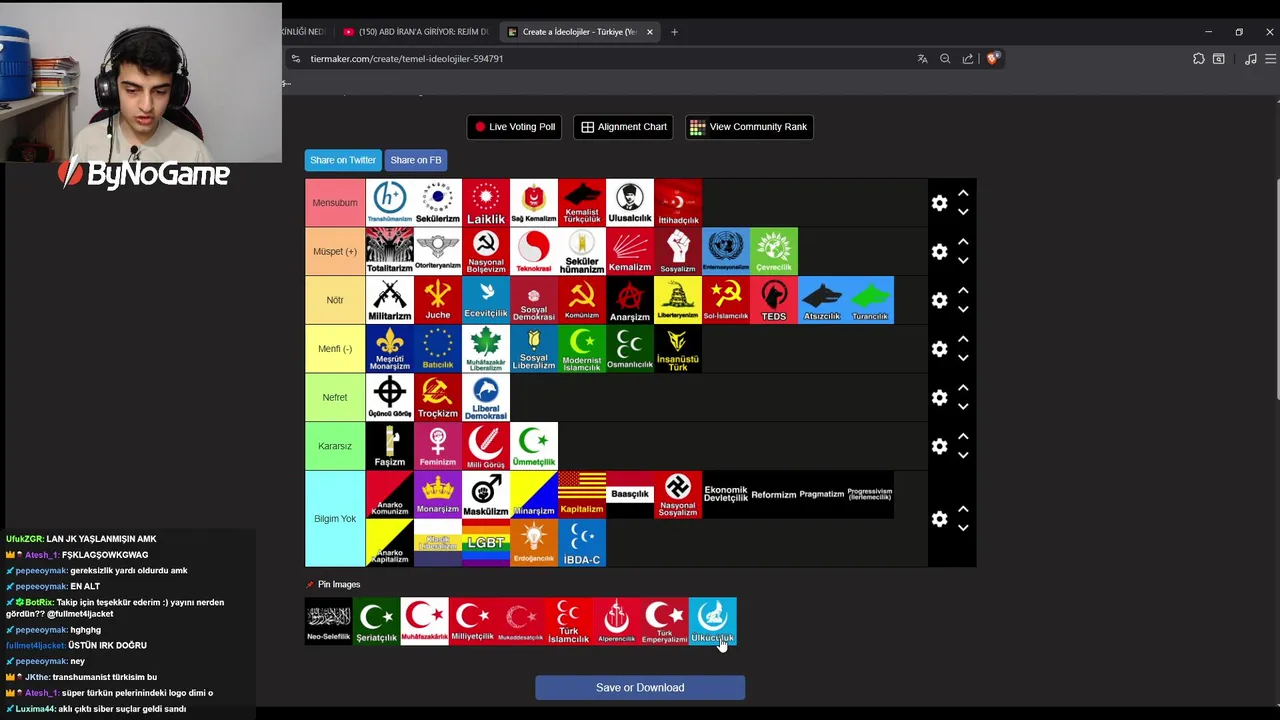The width and height of the screenshot is (1280, 720).
Task: Select the Meşruti Monarşizm tile
Action: (389, 348)
